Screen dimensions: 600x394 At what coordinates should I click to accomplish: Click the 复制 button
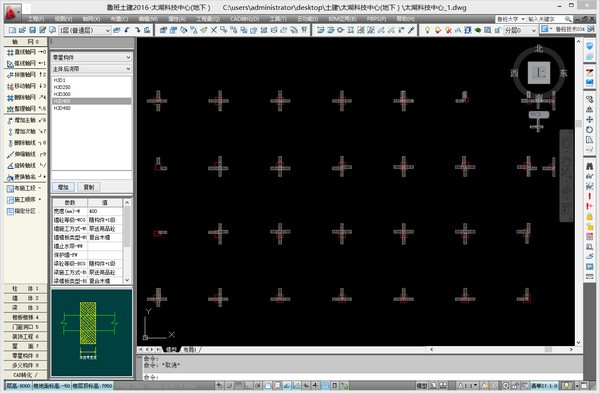coord(89,187)
